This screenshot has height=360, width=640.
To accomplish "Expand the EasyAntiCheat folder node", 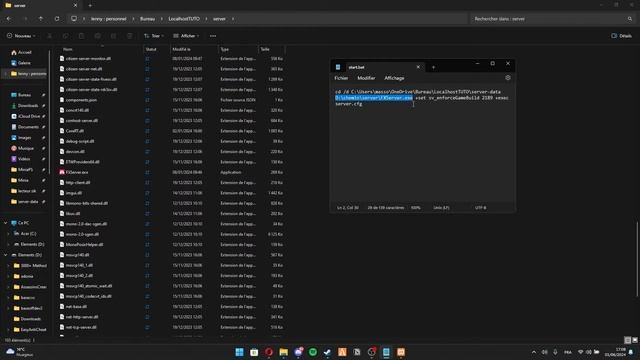I will [9, 329].
